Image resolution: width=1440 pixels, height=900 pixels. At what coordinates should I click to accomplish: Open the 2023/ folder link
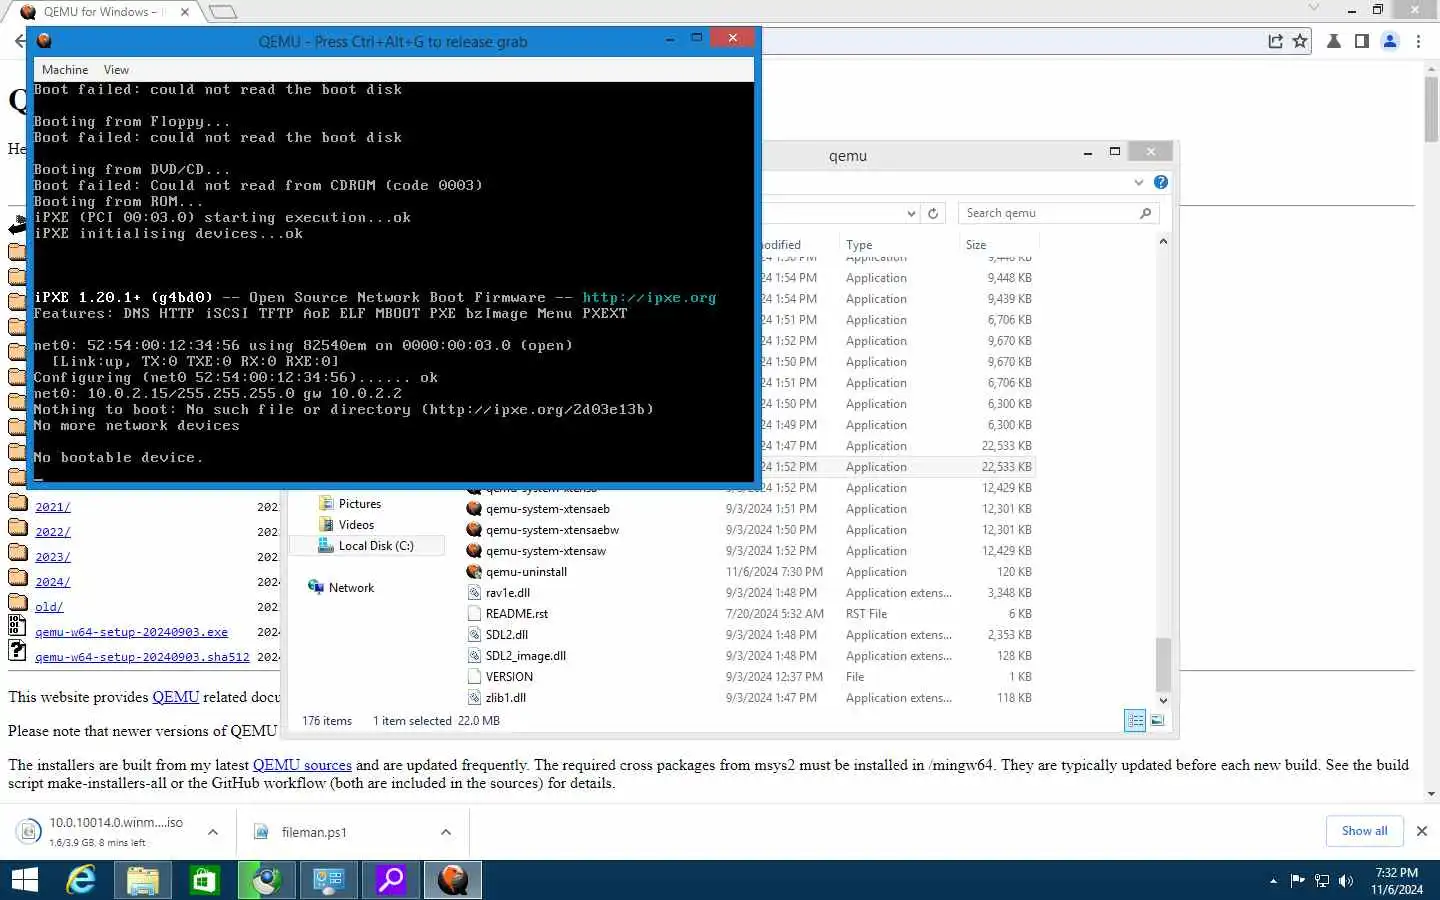53,557
